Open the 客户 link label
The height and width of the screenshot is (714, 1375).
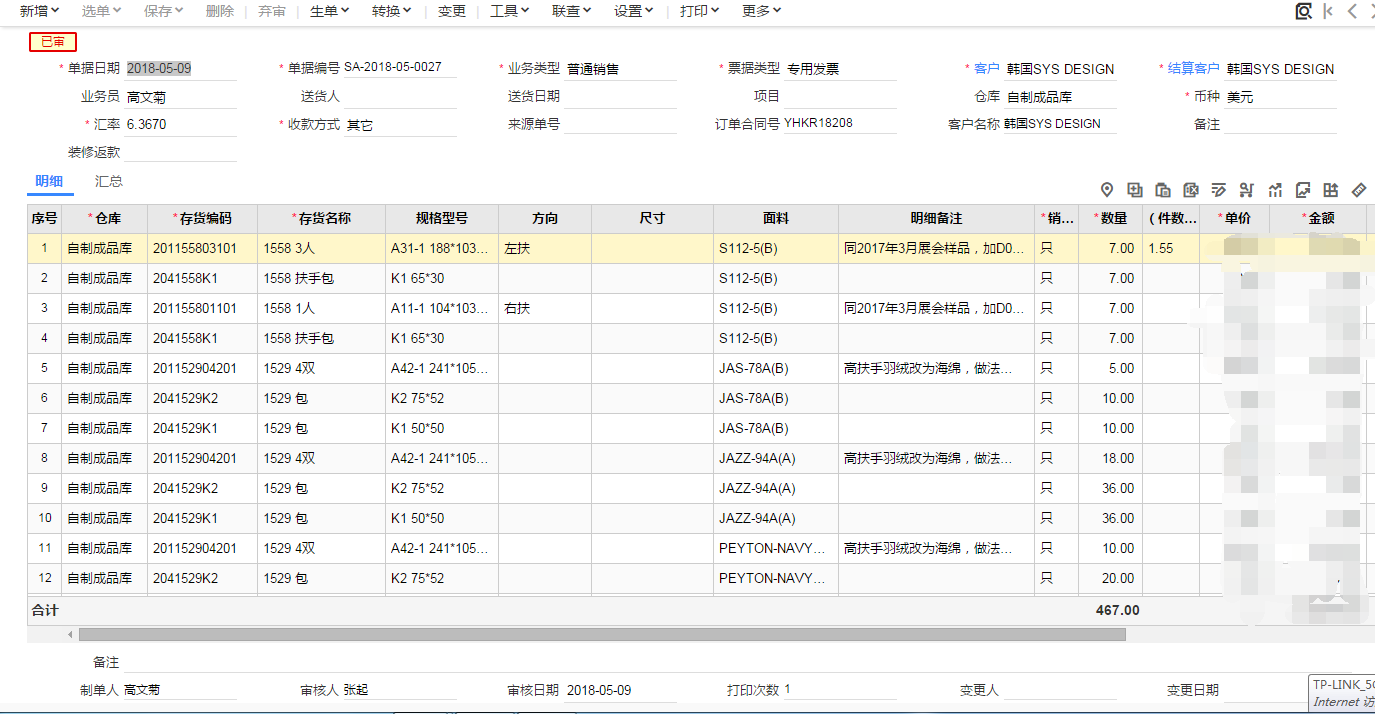coord(986,69)
